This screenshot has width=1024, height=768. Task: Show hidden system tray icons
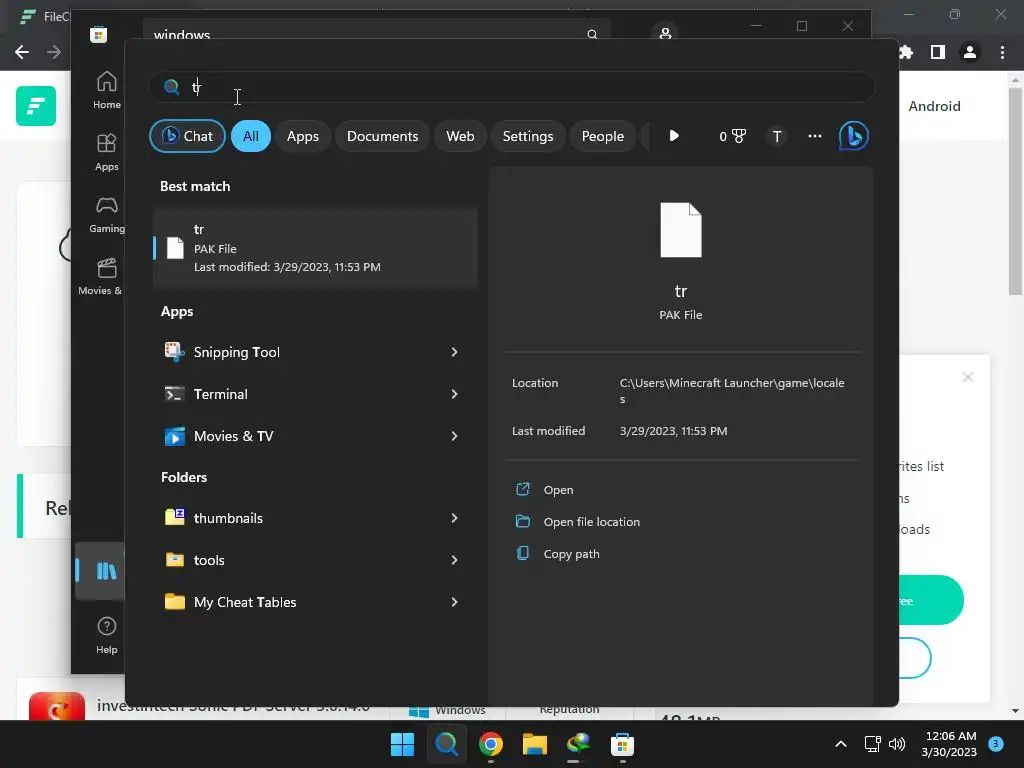point(841,744)
